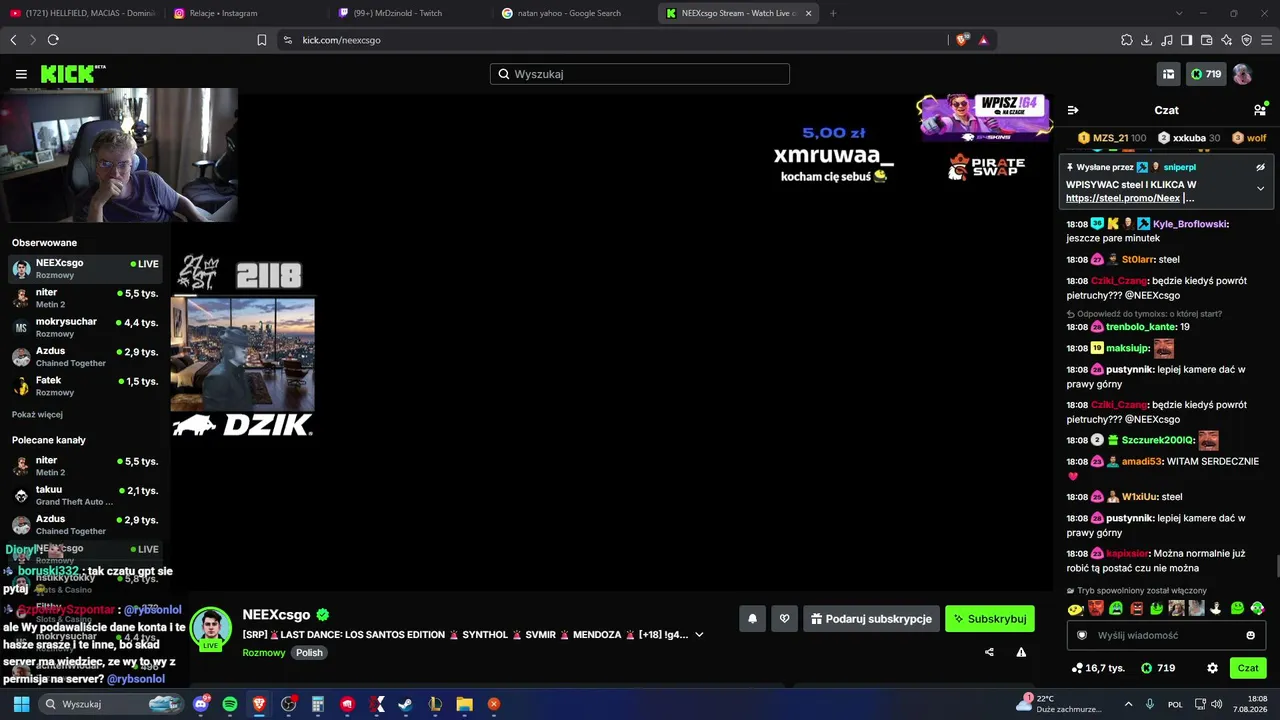This screenshot has width=1280, height=720.
Task: Report the stream with the warning icon
Action: click(1021, 652)
